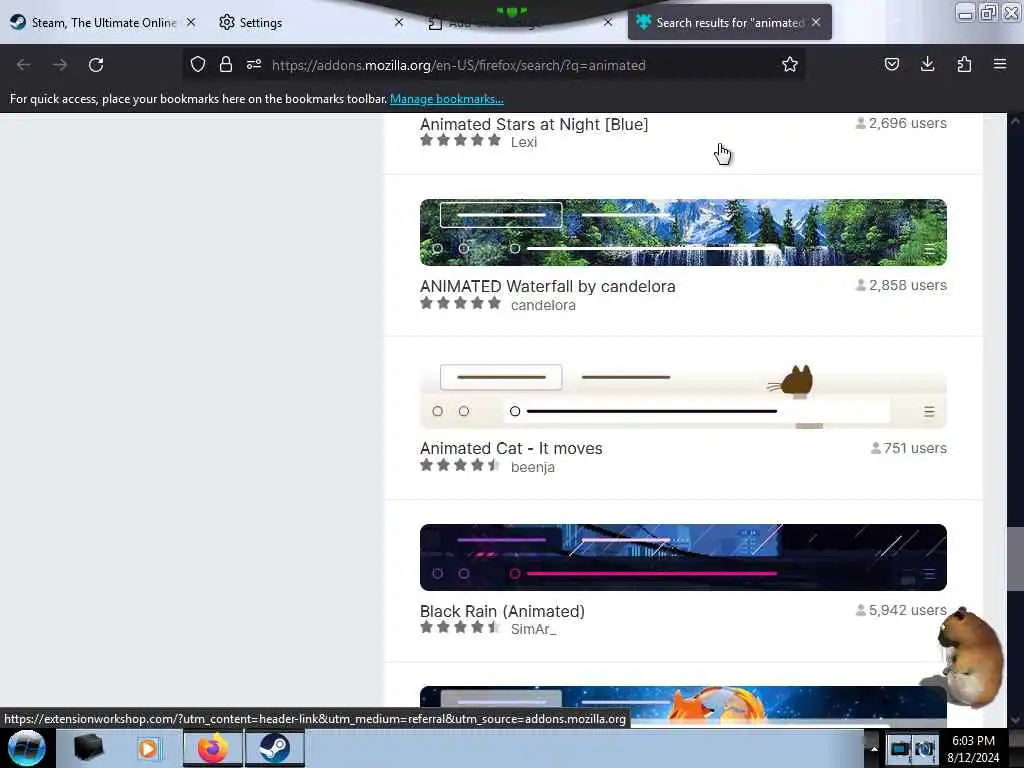Click the site security padlock icon

[226, 65]
